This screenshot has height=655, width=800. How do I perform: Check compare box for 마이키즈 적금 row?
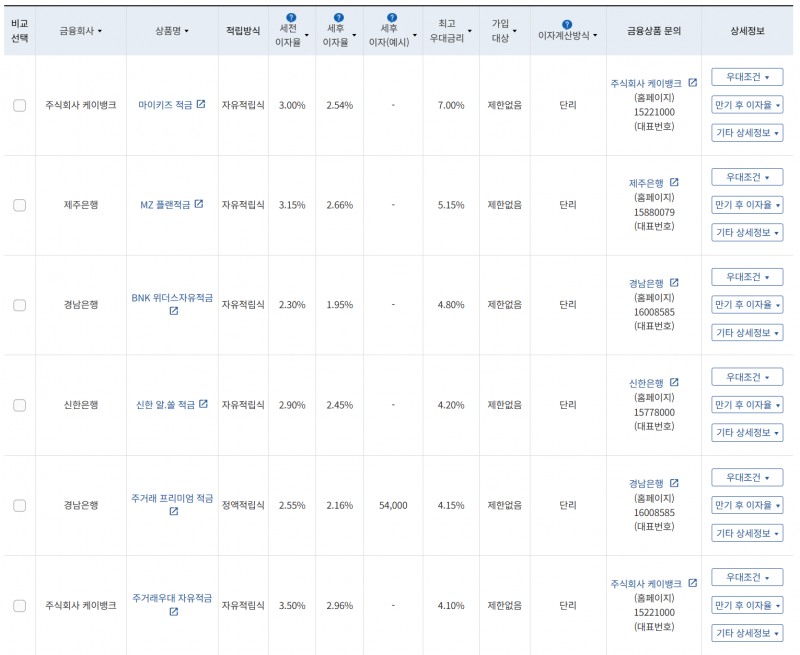[x=19, y=106]
